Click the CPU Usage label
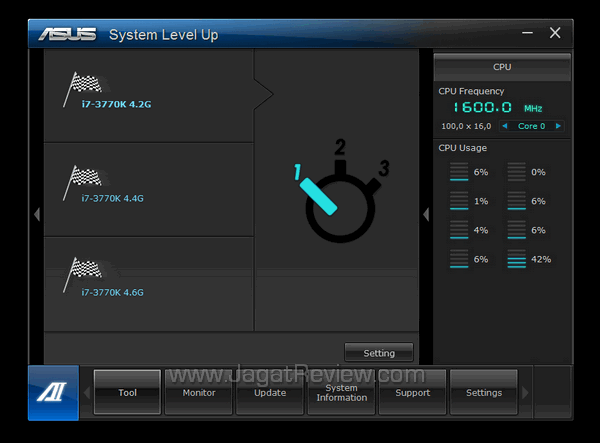Screen dimensions: 600x443 coord(463,148)
